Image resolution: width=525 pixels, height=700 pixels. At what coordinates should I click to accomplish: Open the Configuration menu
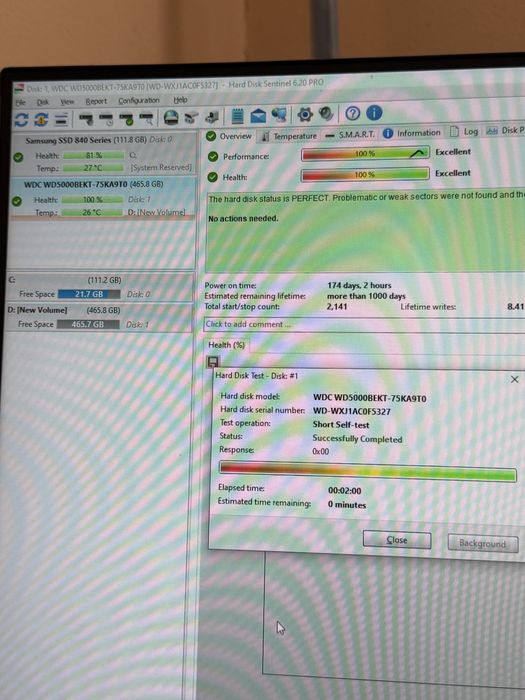coord(139,100)
